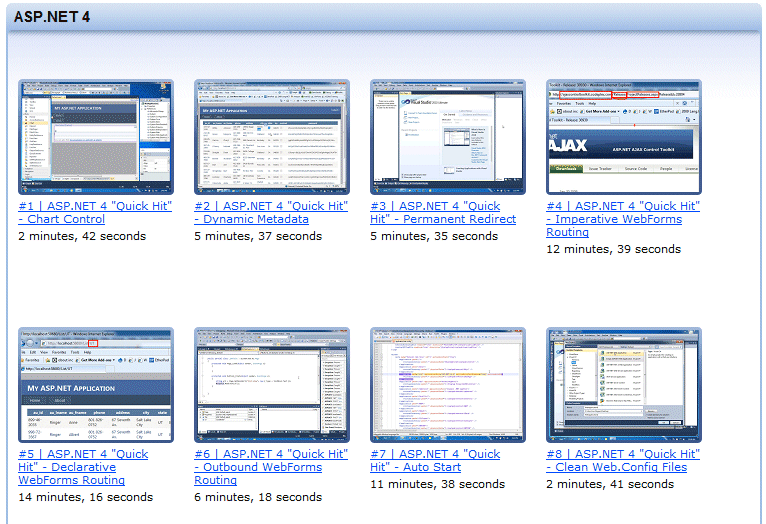Open the #4 Imperative WebForms Routing thumbnail
This screenshot has width=766, height=524.
click(x=624, y=137)
